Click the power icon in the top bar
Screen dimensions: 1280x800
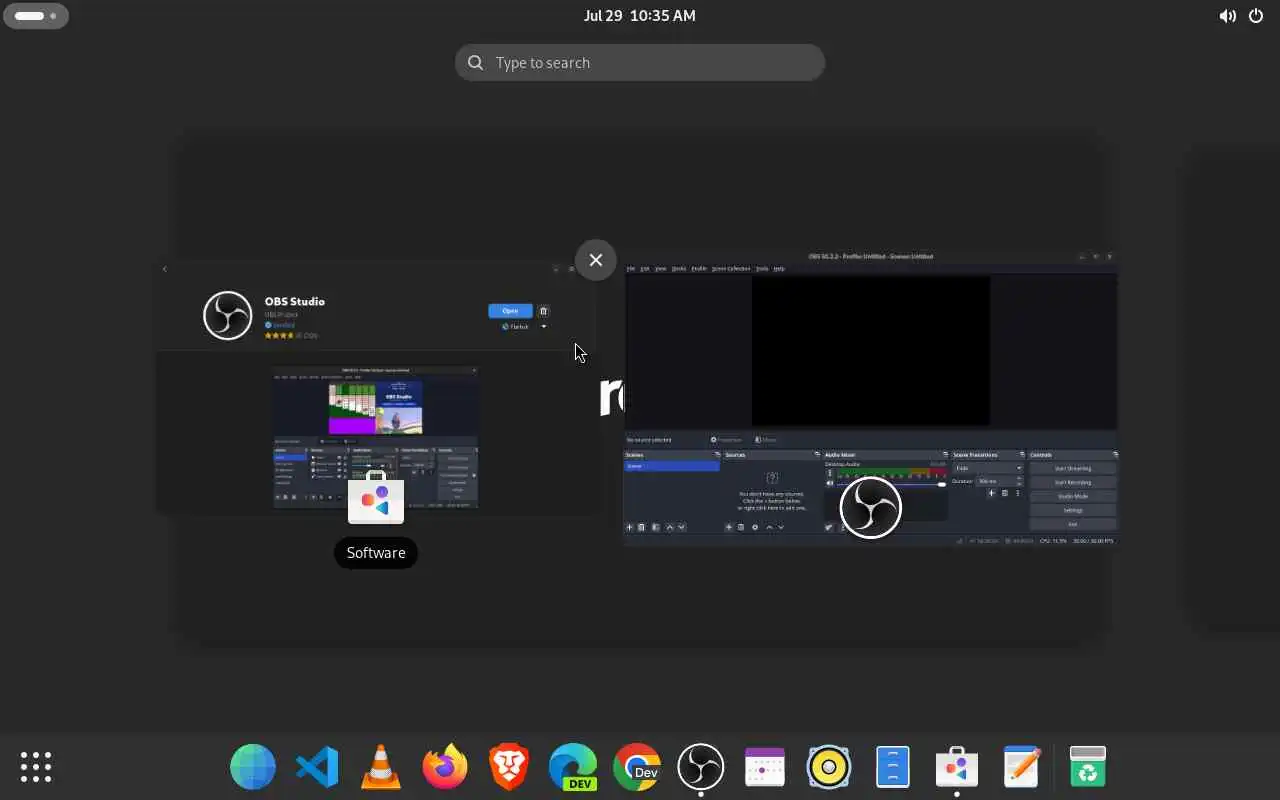click(1256, 16)
